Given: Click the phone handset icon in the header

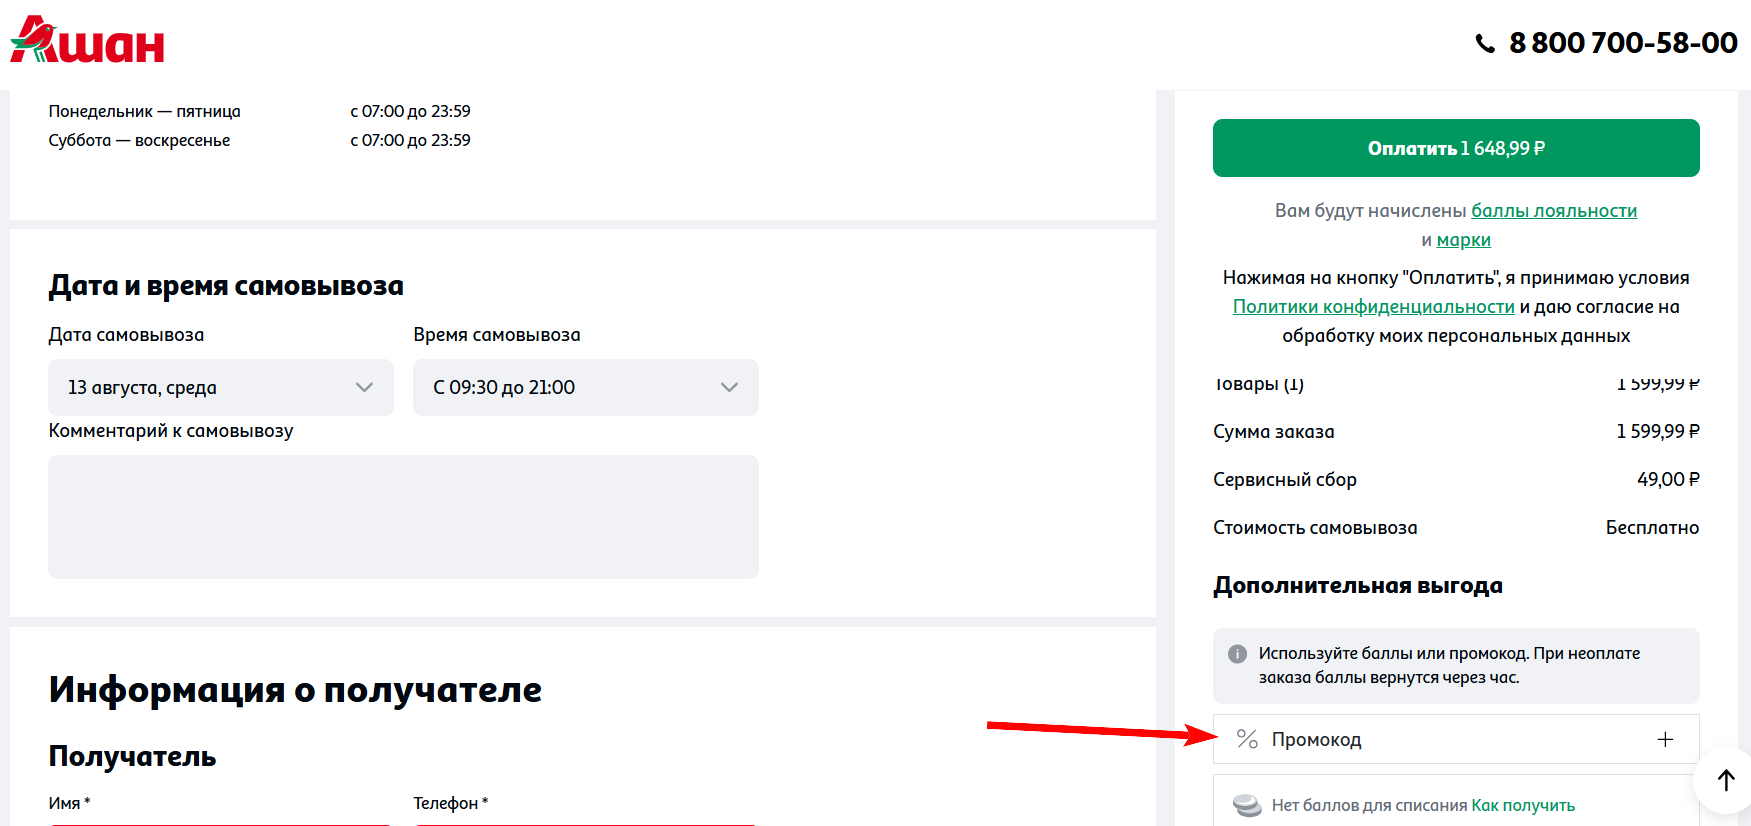Looking at the screenshot, I should point(1485,43).
